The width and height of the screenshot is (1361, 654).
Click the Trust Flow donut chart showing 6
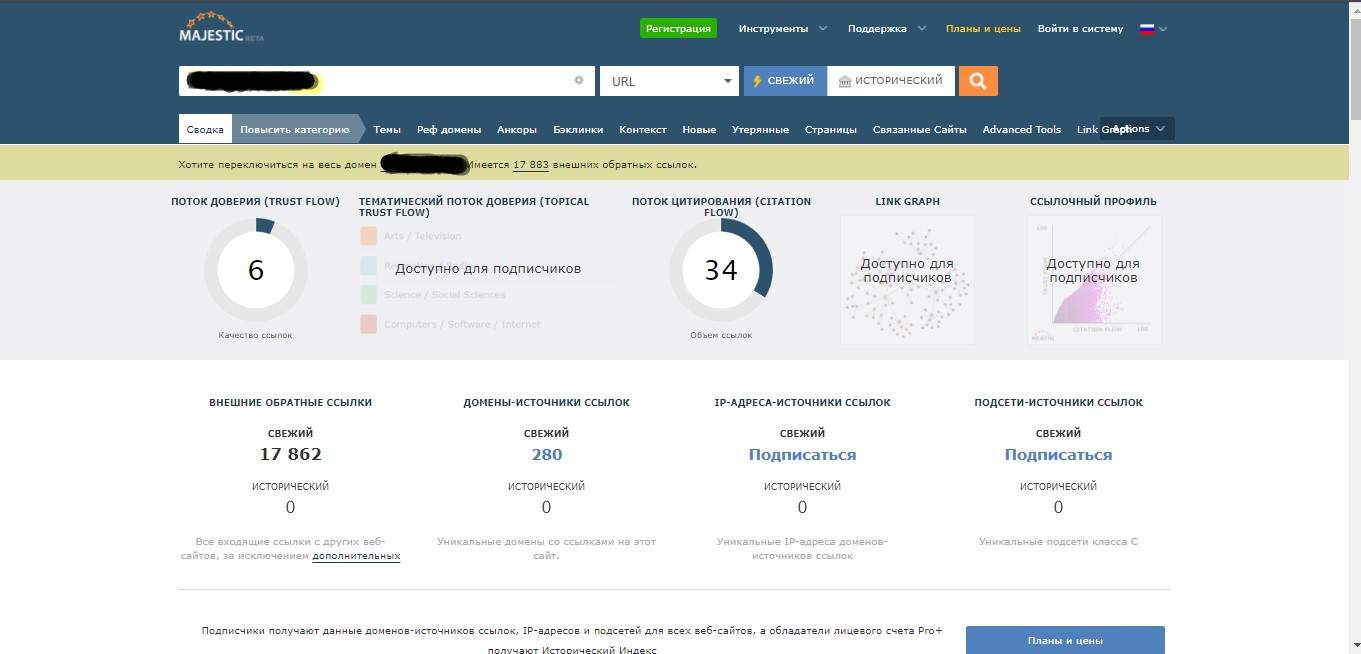pos(256,270)
